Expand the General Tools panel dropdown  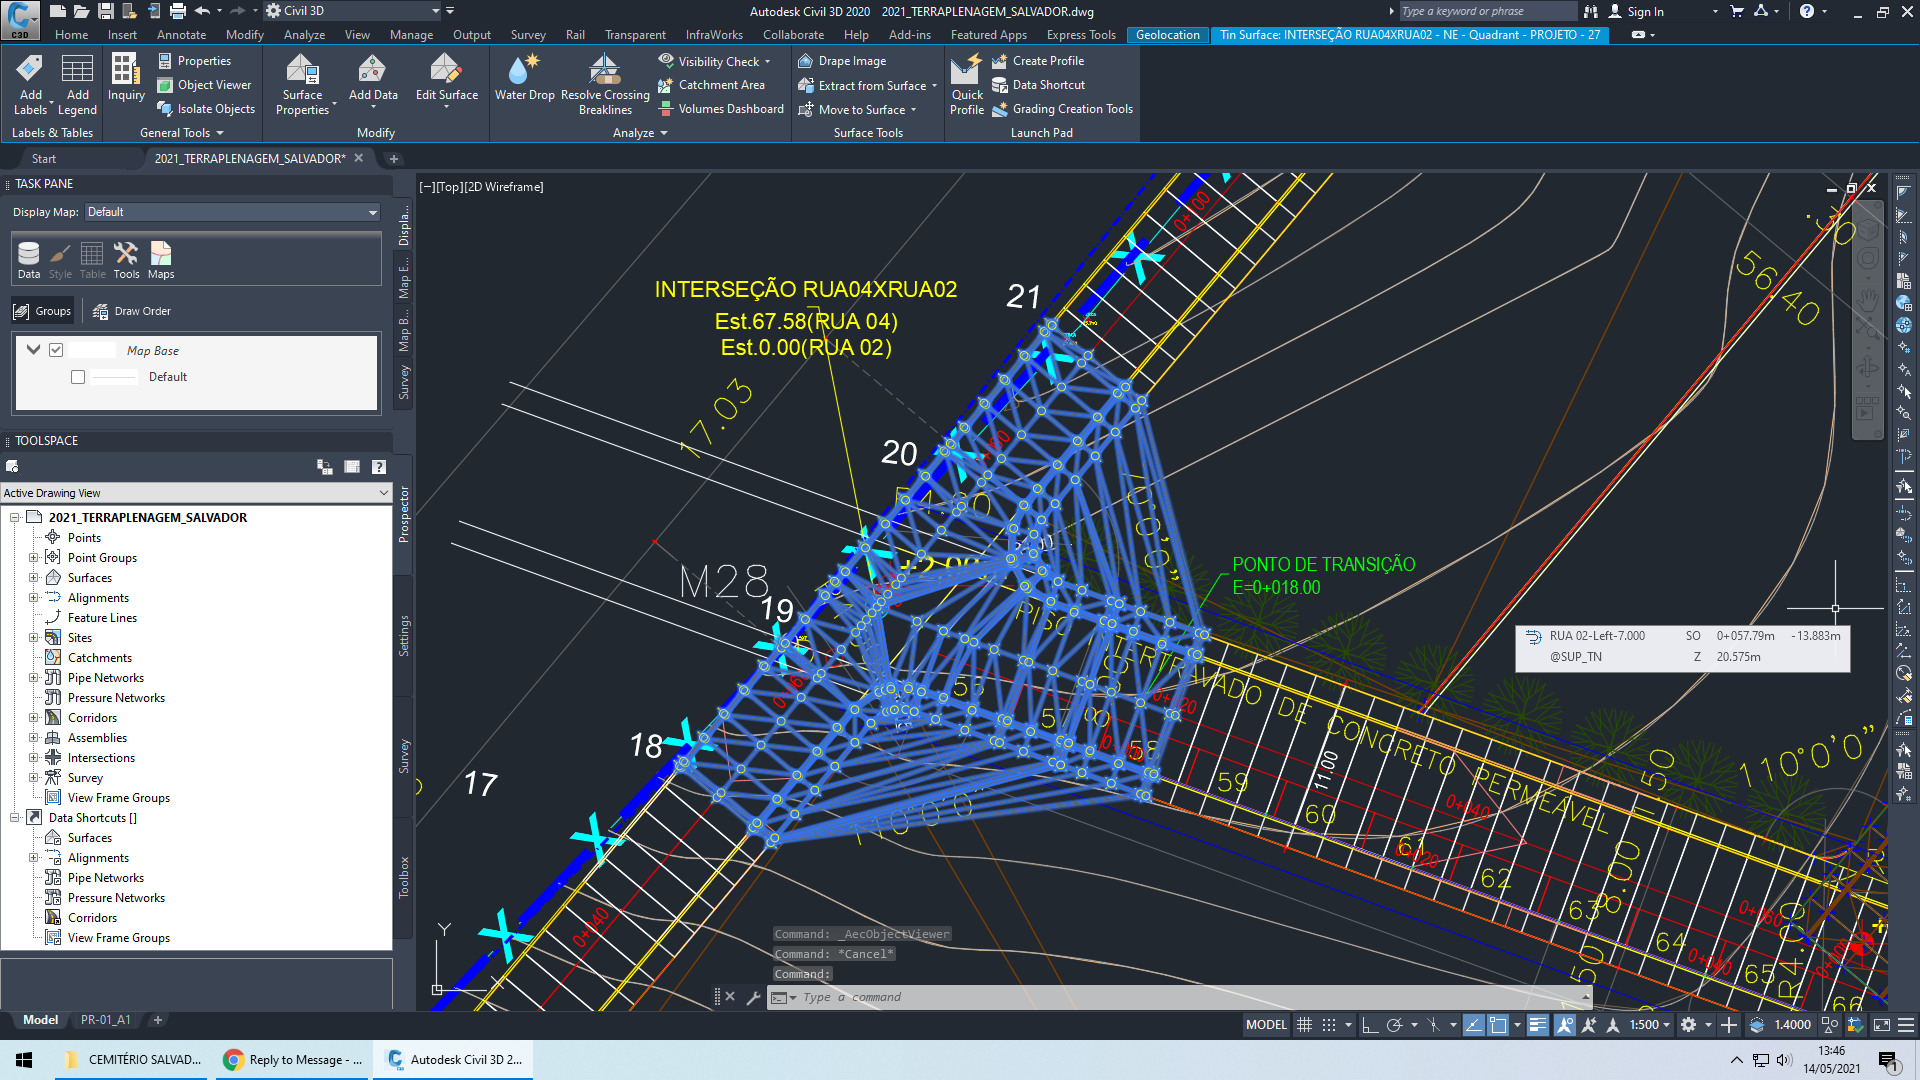pyautogui.click(x=181, y=133)
